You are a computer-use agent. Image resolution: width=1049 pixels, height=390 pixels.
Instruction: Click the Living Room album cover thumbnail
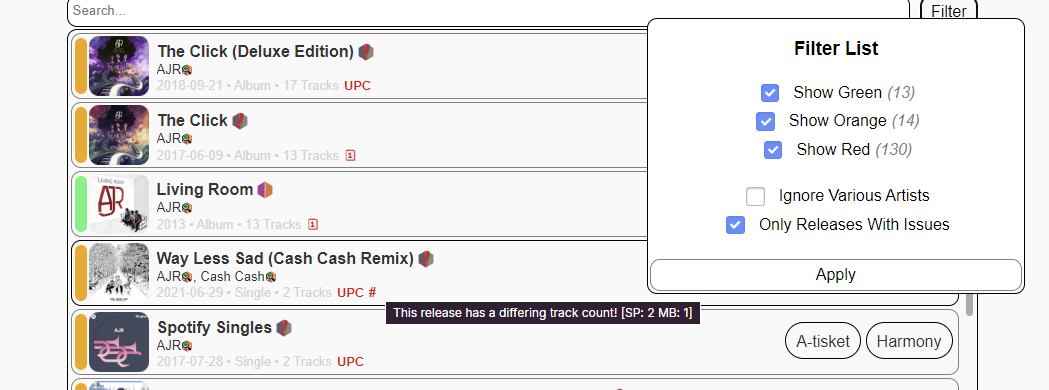tap(118, 204)
